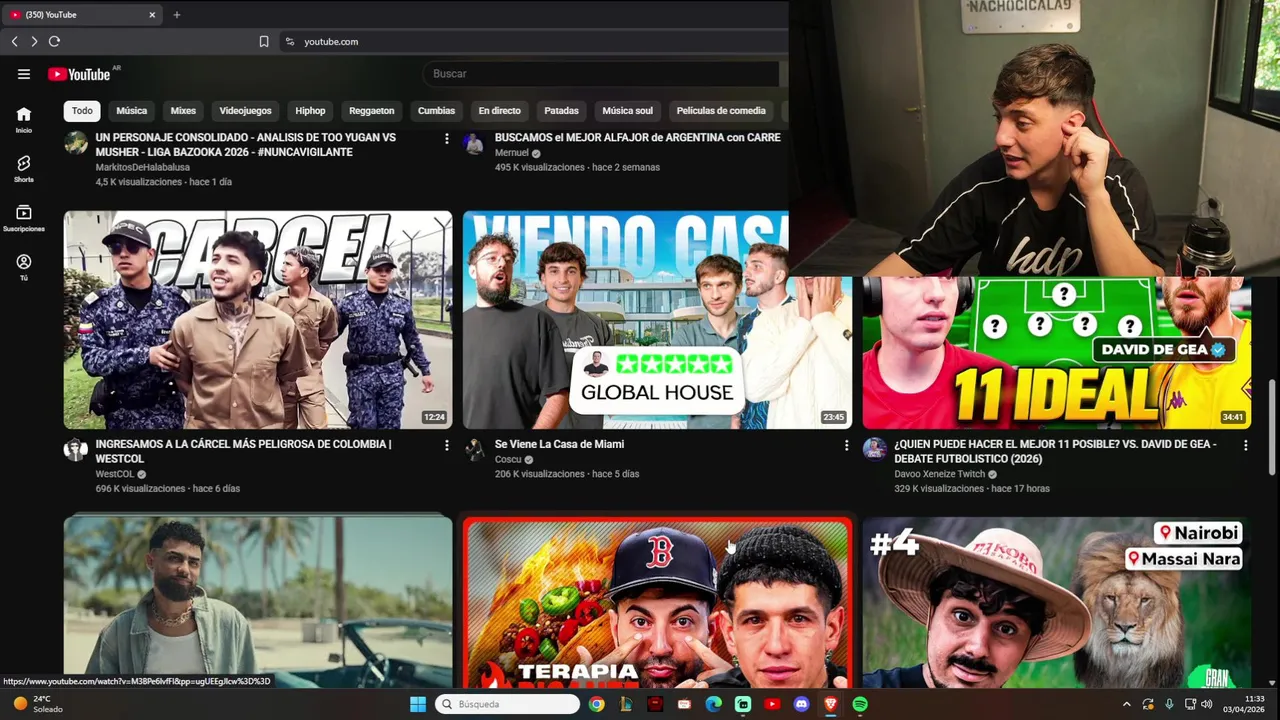
Task: Go forward in the browser
Action: 34,41
